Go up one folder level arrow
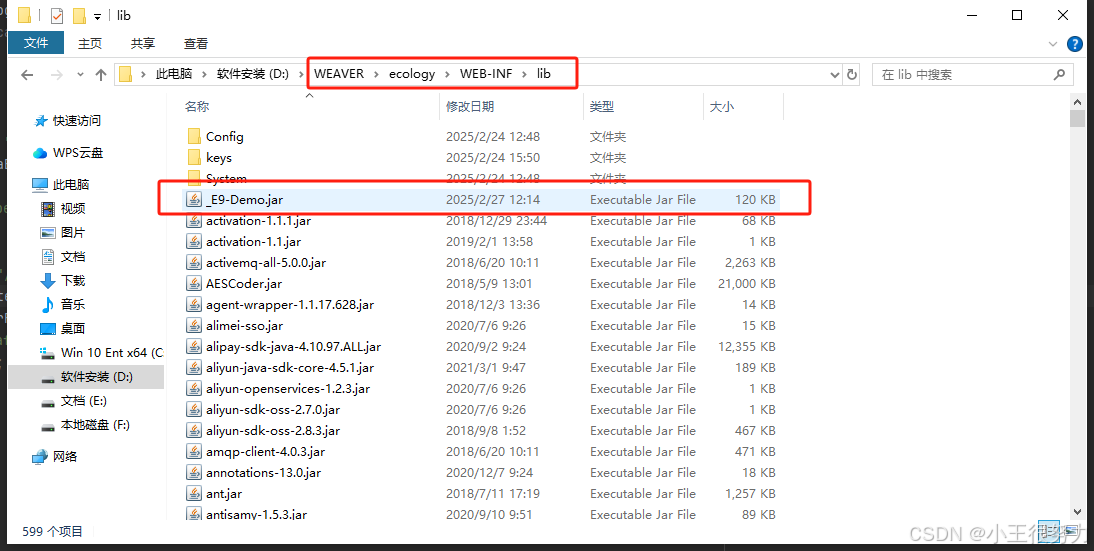1094x551 pixels. pyautogui.click(x=100, y=75)
